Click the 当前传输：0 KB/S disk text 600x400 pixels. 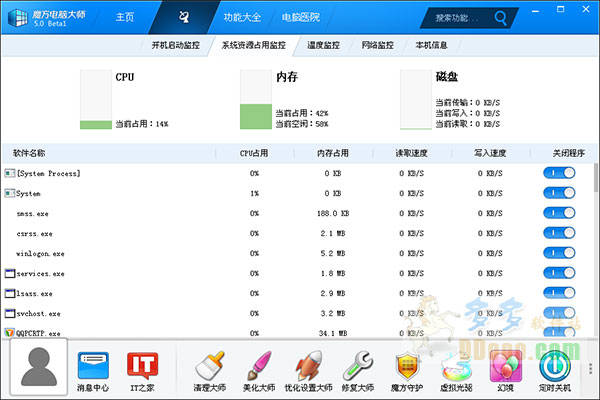click(468, 103)
